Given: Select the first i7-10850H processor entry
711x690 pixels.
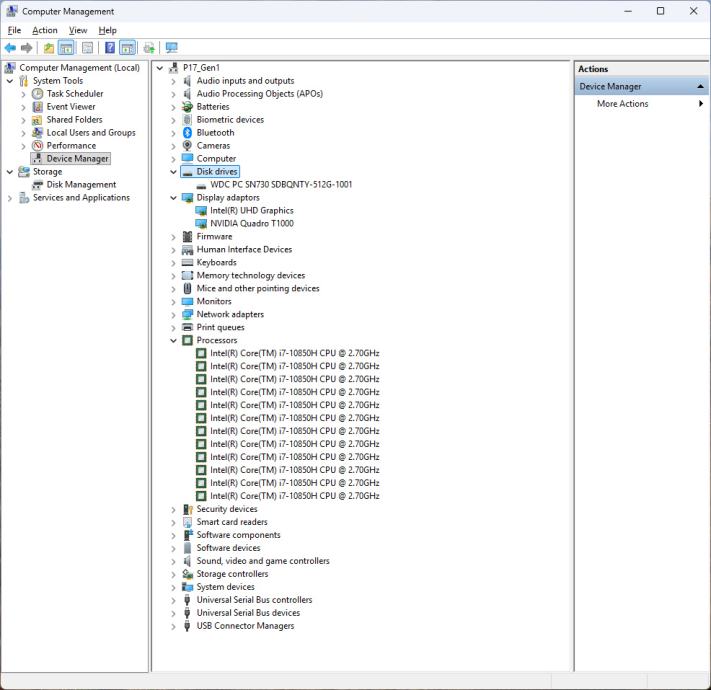Looking at the screenshot, I should (294, 353).
